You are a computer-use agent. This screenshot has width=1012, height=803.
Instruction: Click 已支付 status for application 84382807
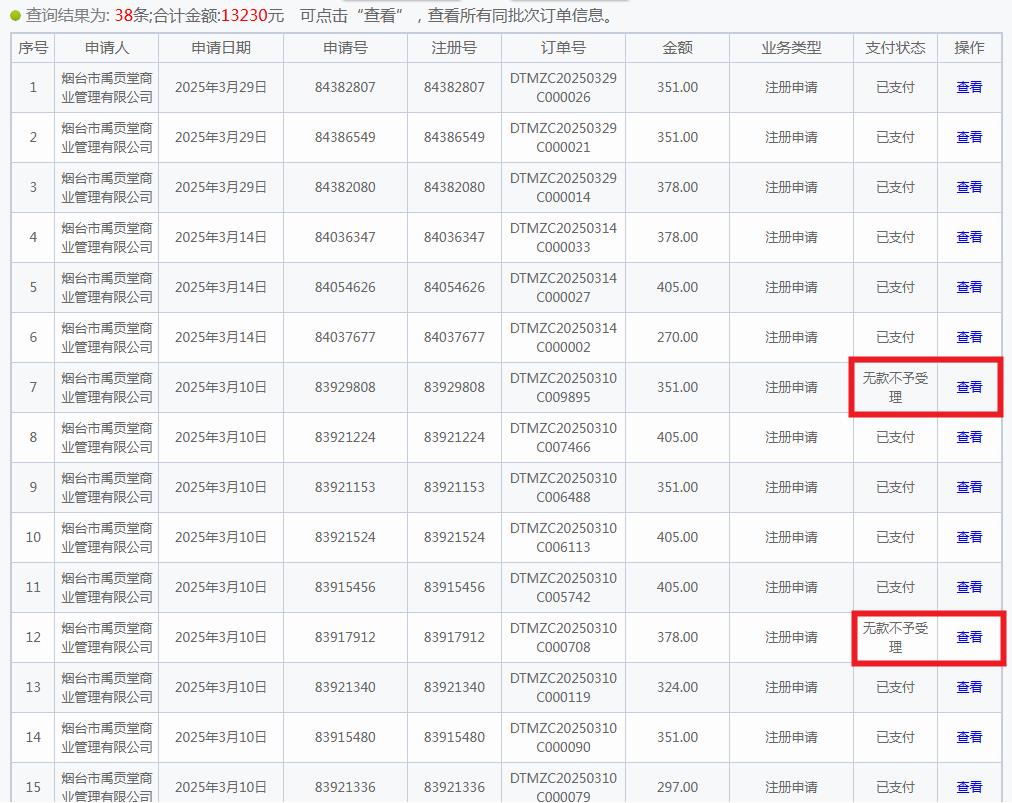[x=895, y=87]
